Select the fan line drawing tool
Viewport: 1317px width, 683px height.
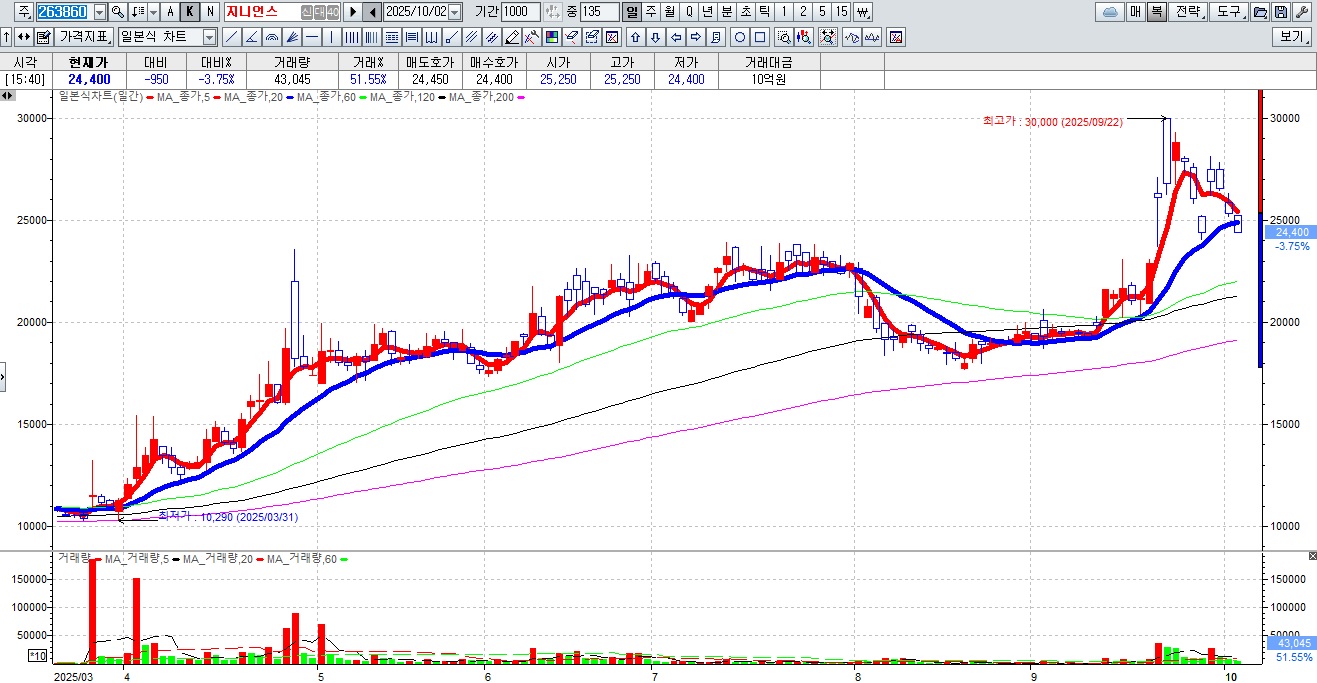click(x=291, y=37)
